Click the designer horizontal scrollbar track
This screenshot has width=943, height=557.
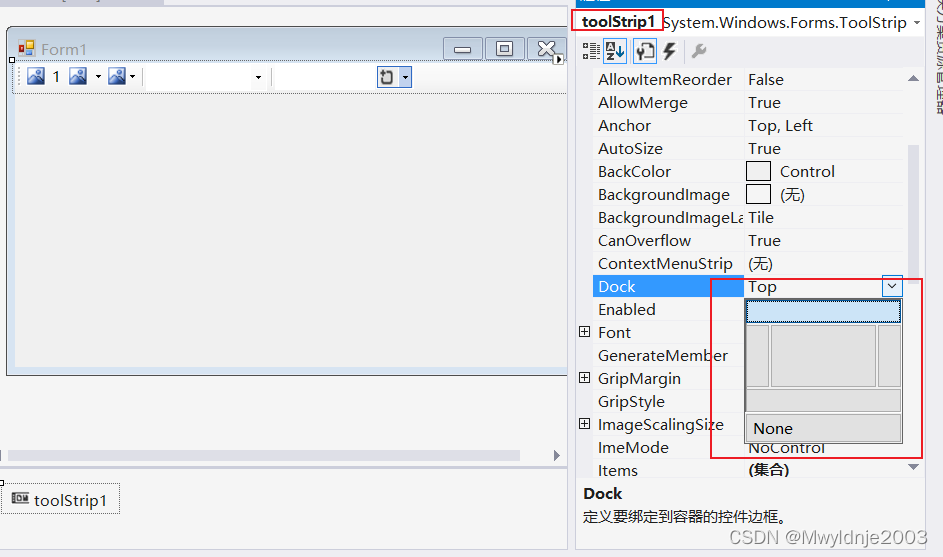click(x=263, y=455)
